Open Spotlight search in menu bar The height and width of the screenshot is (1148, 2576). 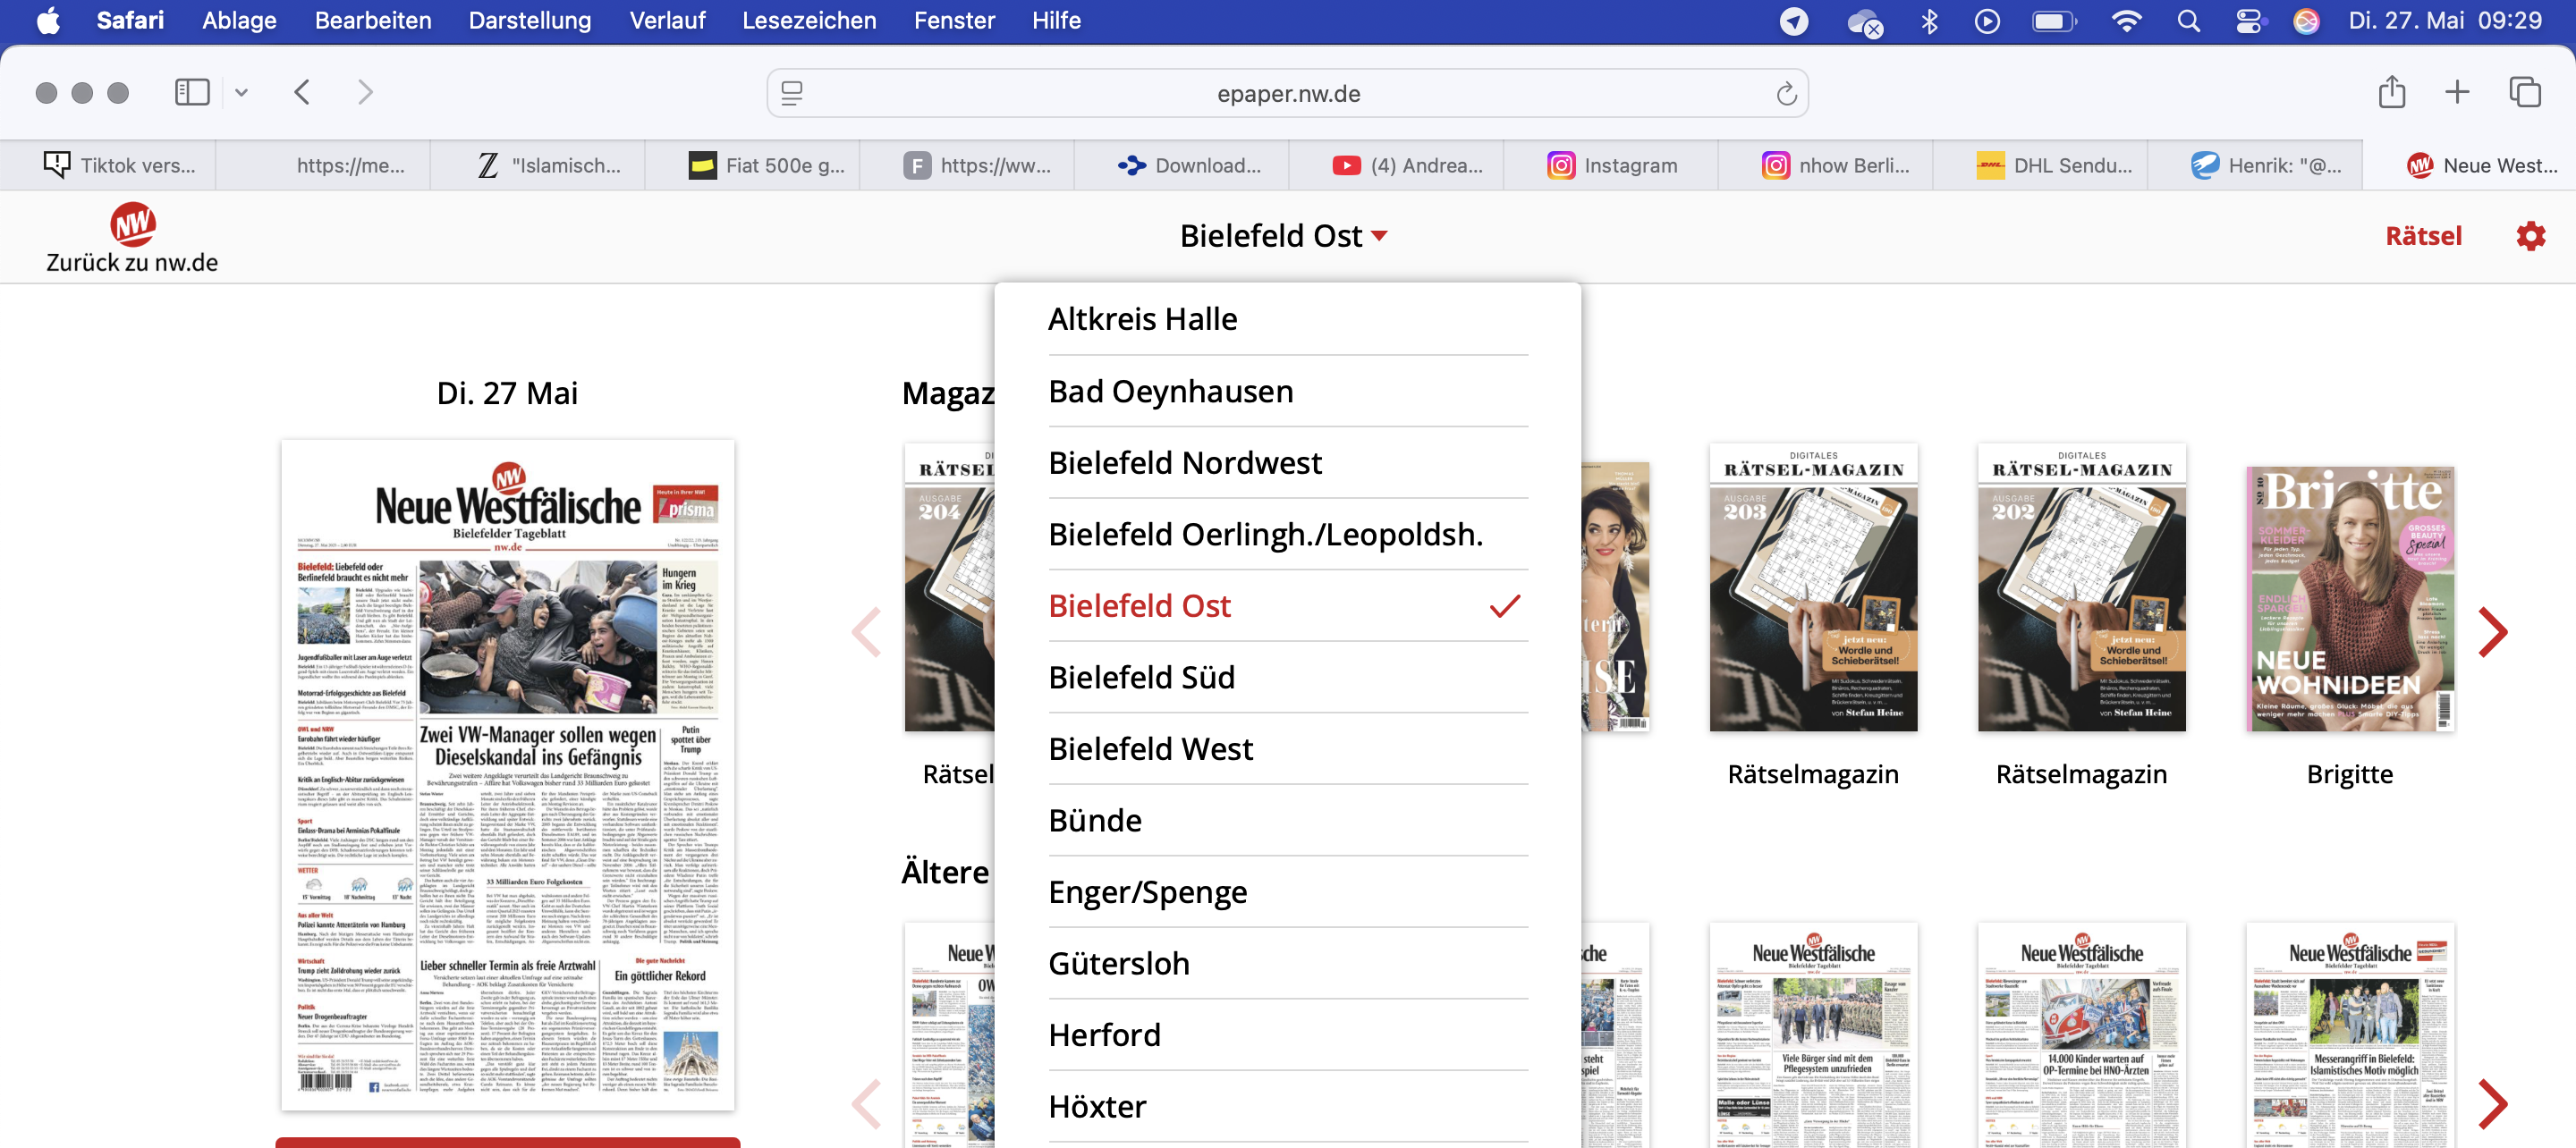(2188, 21)
